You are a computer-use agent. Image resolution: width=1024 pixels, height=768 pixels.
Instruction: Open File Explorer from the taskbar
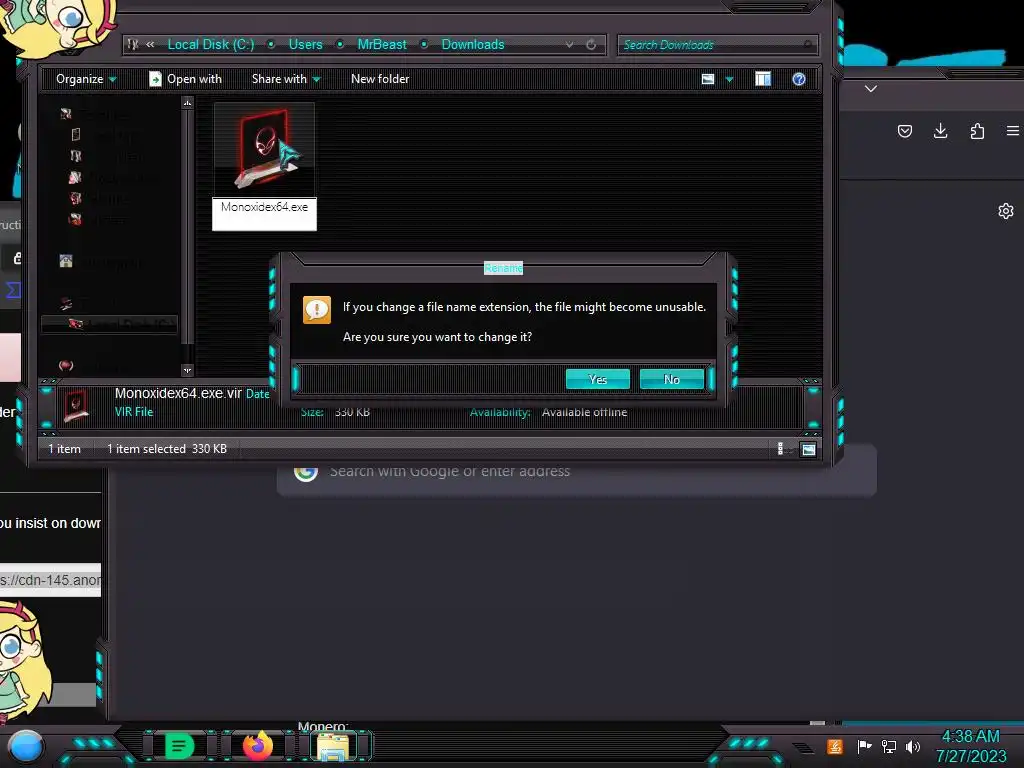point(333,746)
